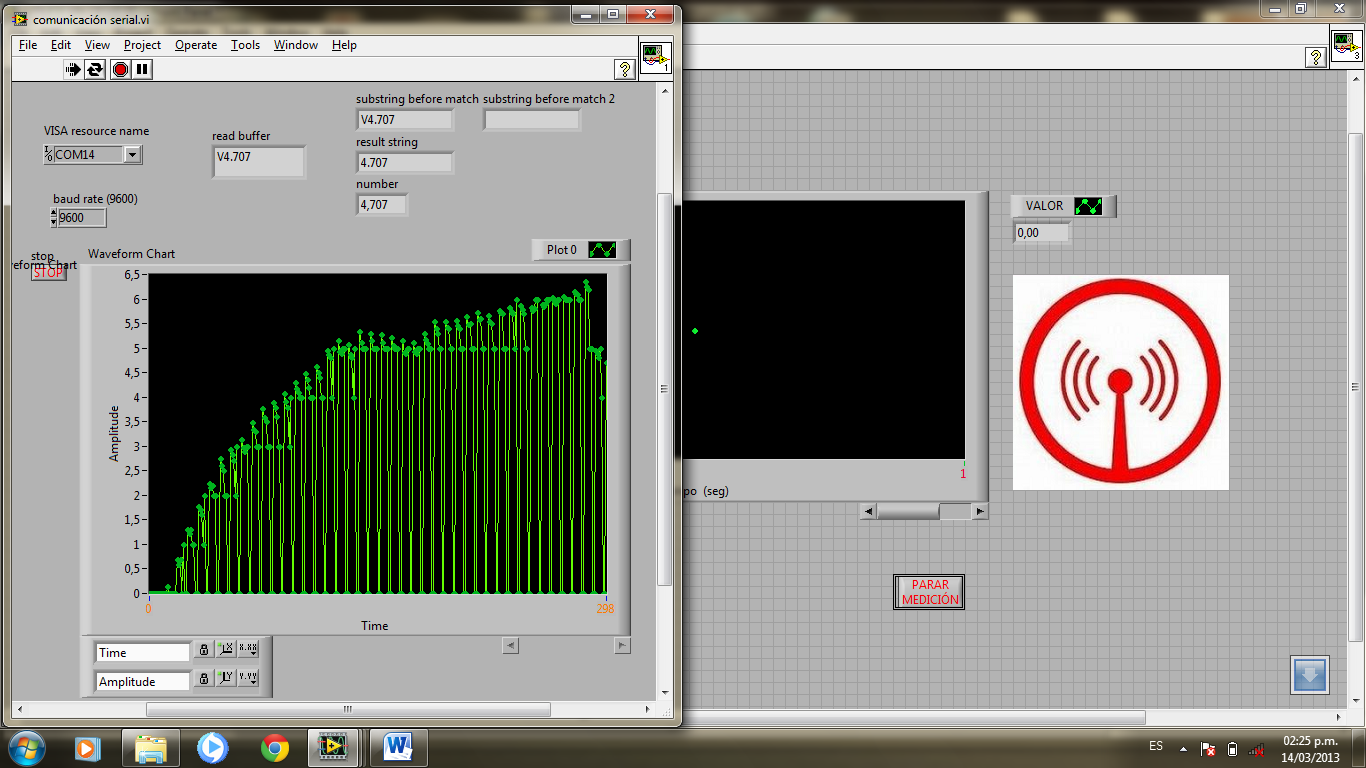The height and width of the screenshot is (768, 1366).
Task: Click the VALOR plot legend icon
Action: tap(1088, 206)
